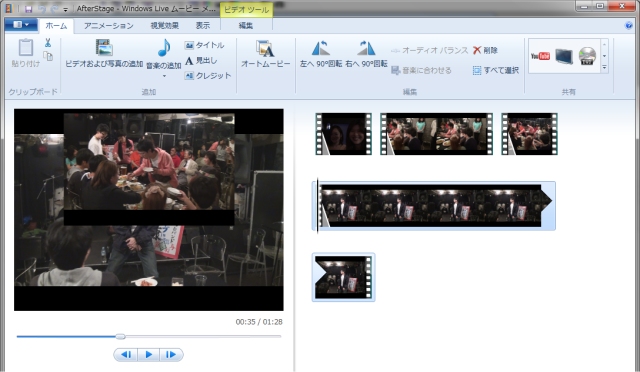
Task: Click the 00:35 / 01:28 time readout
Action: [259, 322]
